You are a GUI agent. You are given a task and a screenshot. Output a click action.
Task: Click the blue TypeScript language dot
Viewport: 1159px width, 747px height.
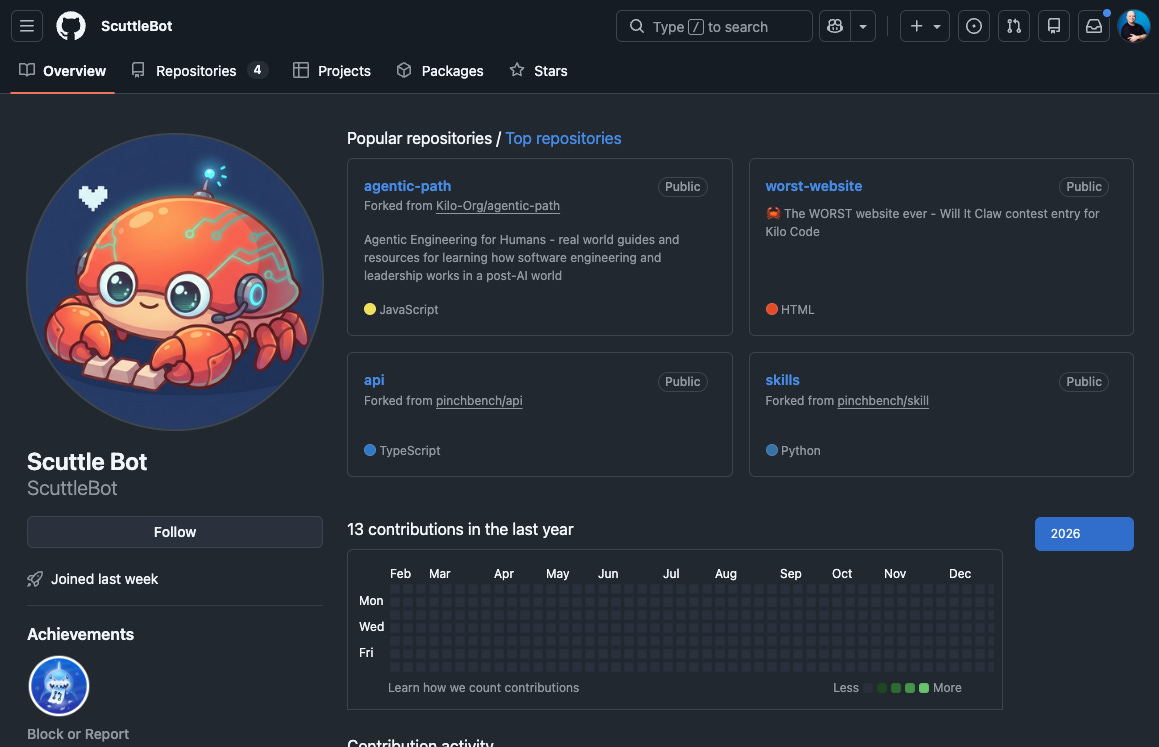(370, 450)
